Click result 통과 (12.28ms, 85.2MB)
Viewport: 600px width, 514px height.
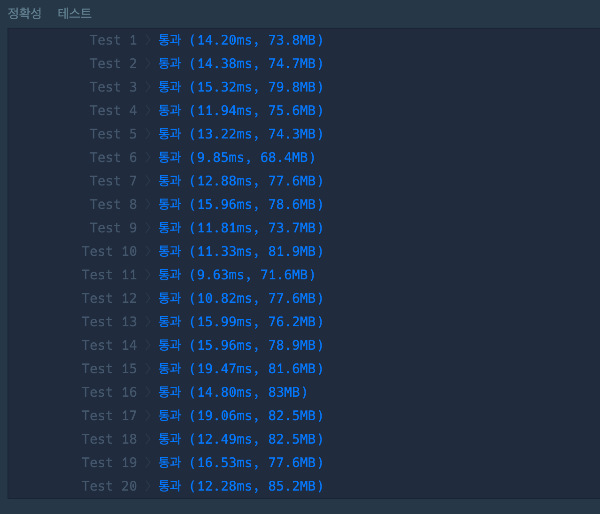(241, 486)
